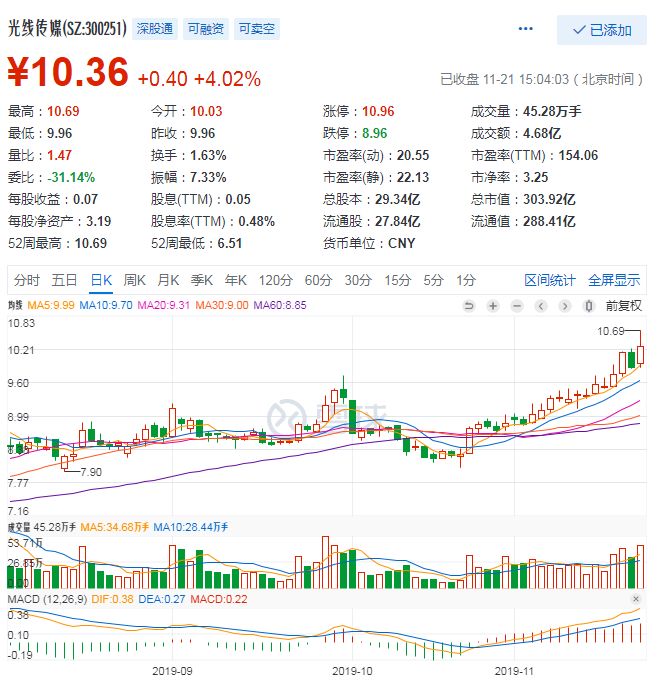The width and height of the screenshot is (657, 681).
Task: Click the 委比 -31.14% value
Action: click(71, 177)
